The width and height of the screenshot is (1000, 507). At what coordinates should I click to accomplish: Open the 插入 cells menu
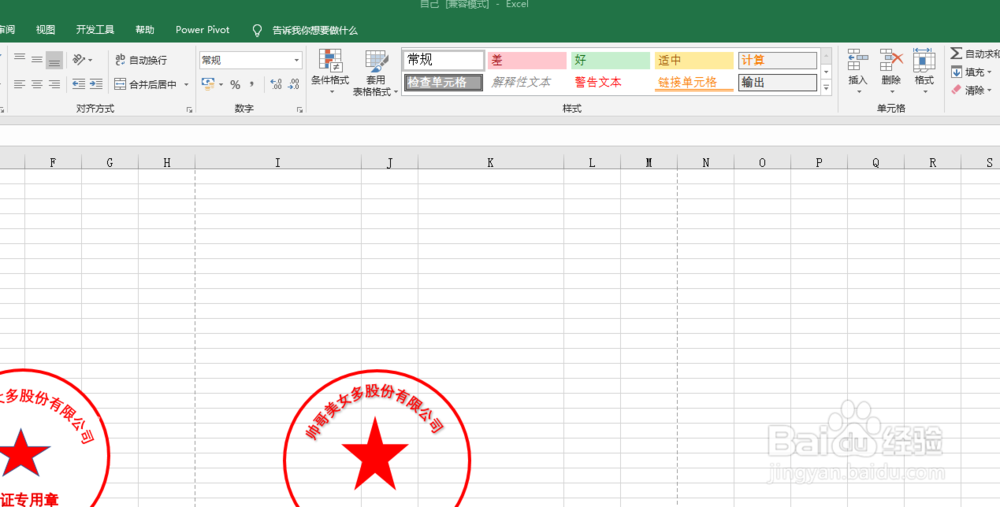[858, 72]
